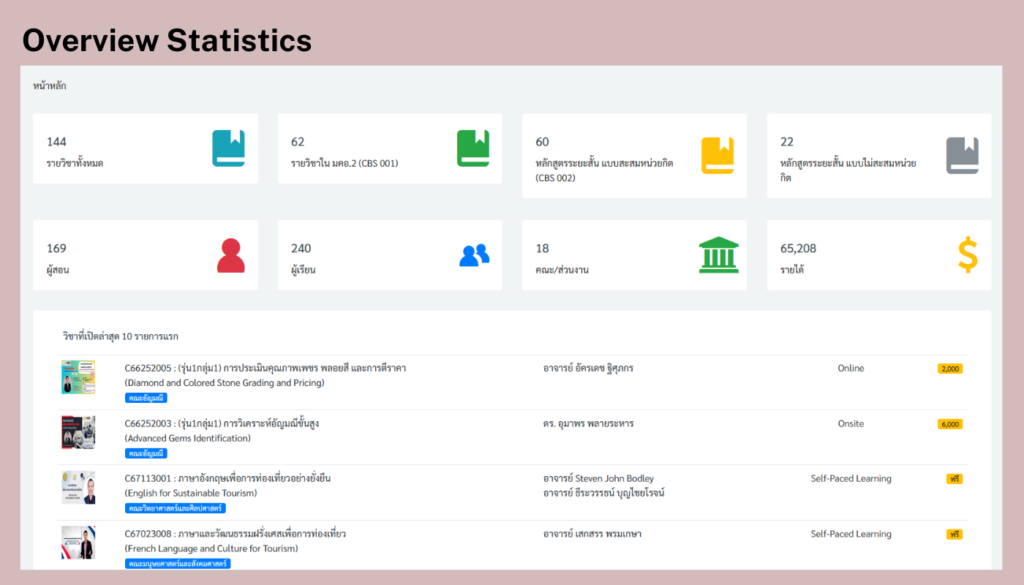The height and width of the screenshot is (585, 1024).
Task: Click the red instructor person icon
Action: click(x=230, y=256)
